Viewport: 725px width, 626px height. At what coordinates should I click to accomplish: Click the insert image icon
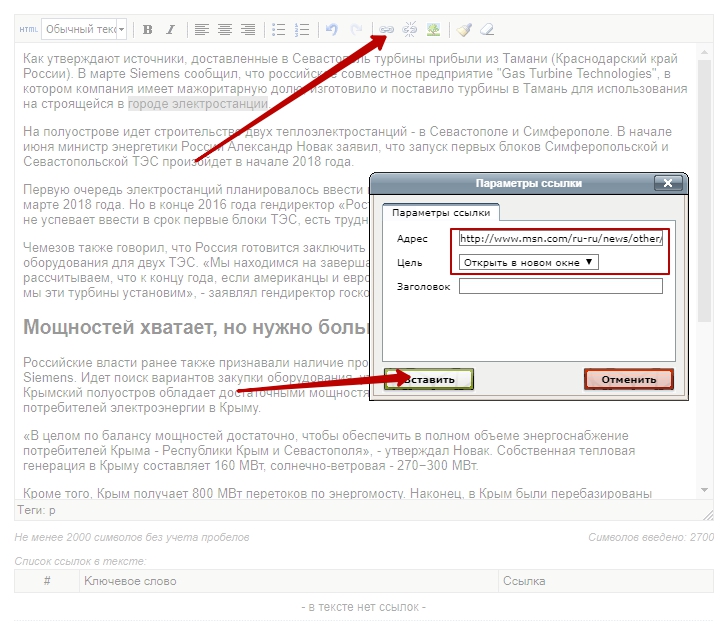tap(433, 30)
